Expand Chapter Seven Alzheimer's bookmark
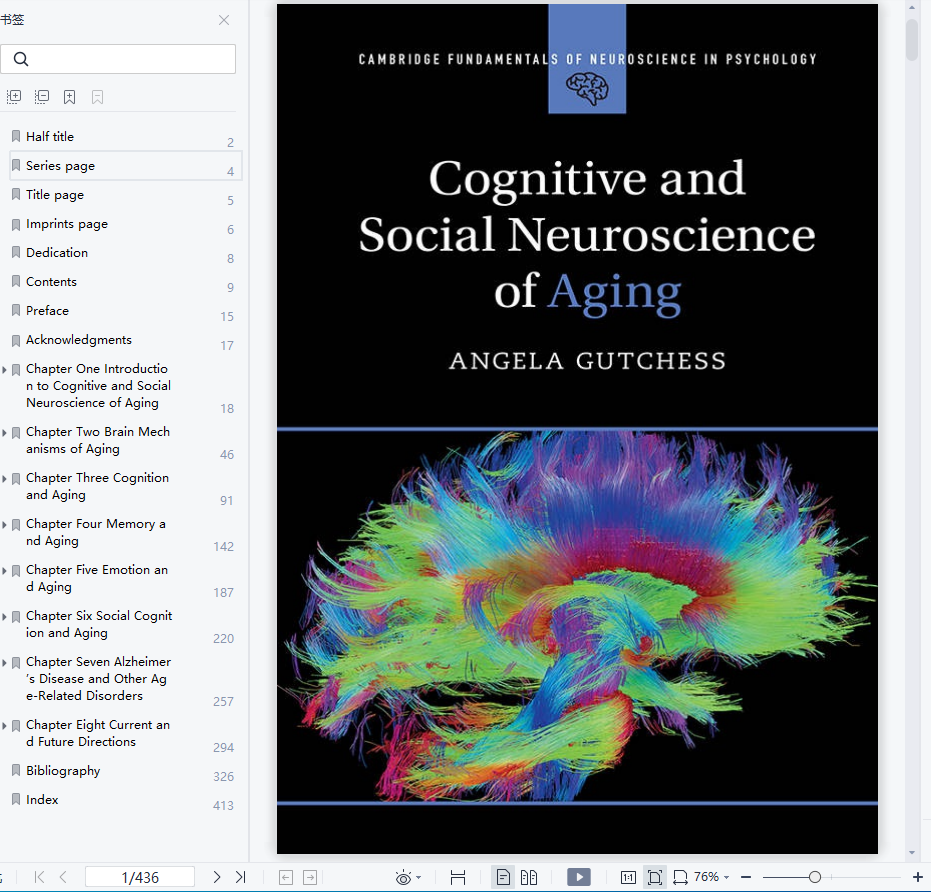The height and width of the screenshot is (892, 931). pos(5,663)
